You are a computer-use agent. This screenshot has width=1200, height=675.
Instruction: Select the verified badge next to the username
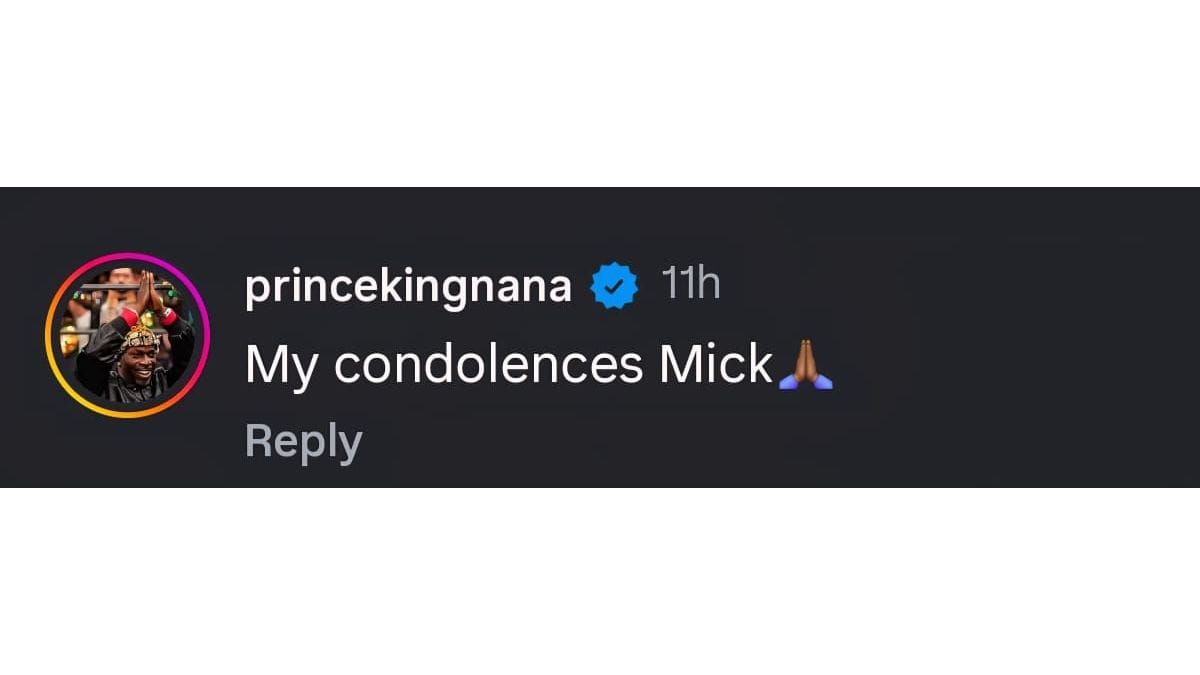click(x=611, y=285)
